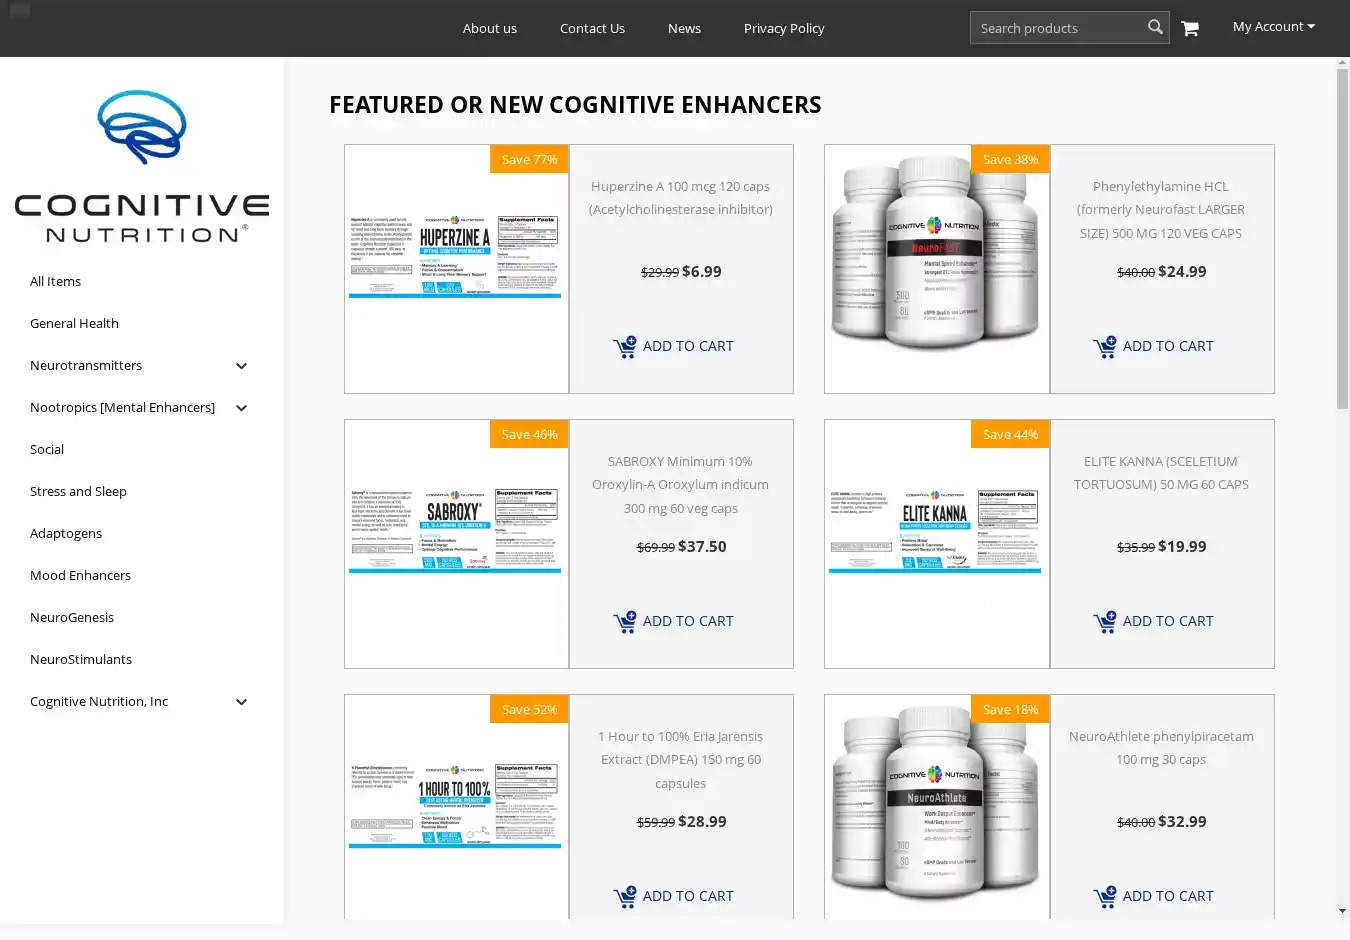Open the My Account dropdown
This screenshot has width=1350, height=940.
click(x=1273, y=27)
